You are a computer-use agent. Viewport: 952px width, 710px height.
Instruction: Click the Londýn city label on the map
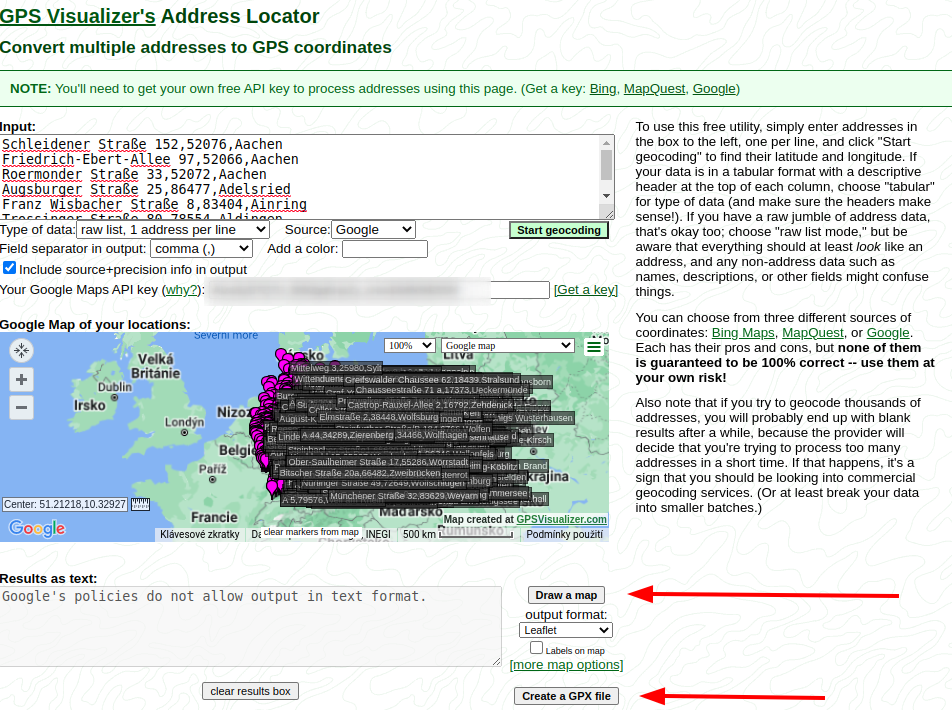tap(184, 422)
